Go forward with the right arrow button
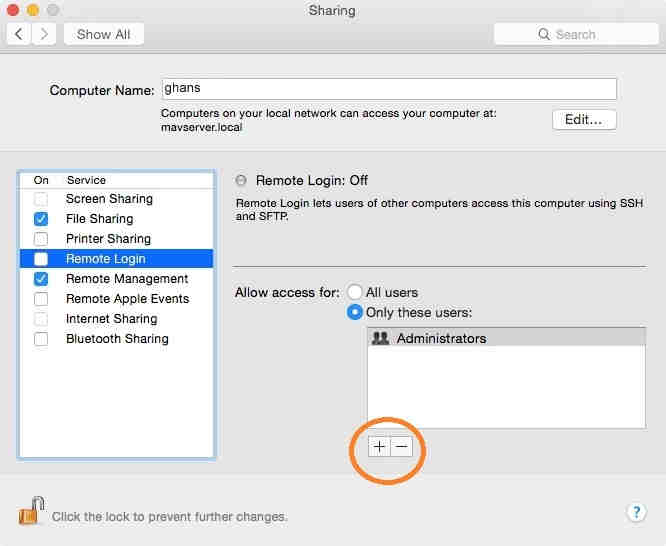This screenshot has height=546, width=666. [x=44, y=34]
